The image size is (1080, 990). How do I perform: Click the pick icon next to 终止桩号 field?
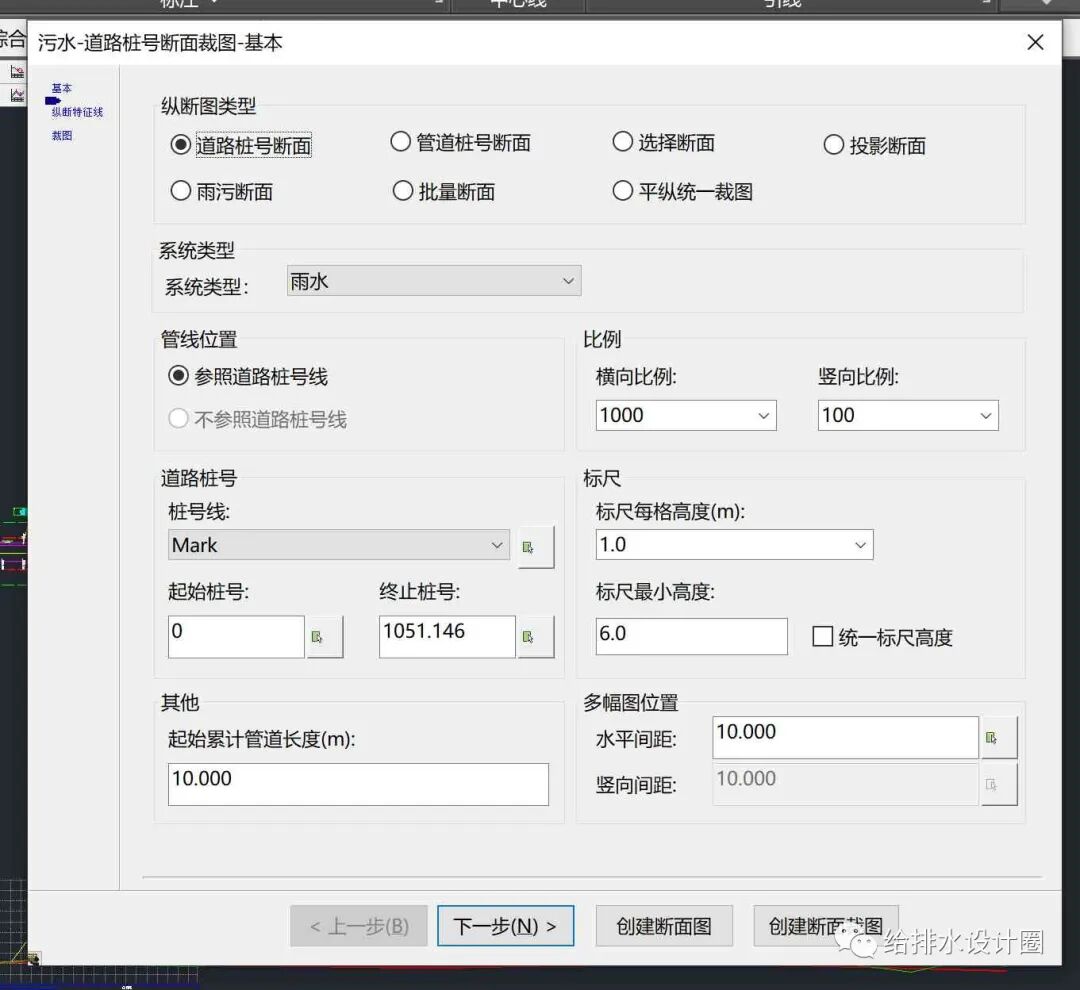536,636
